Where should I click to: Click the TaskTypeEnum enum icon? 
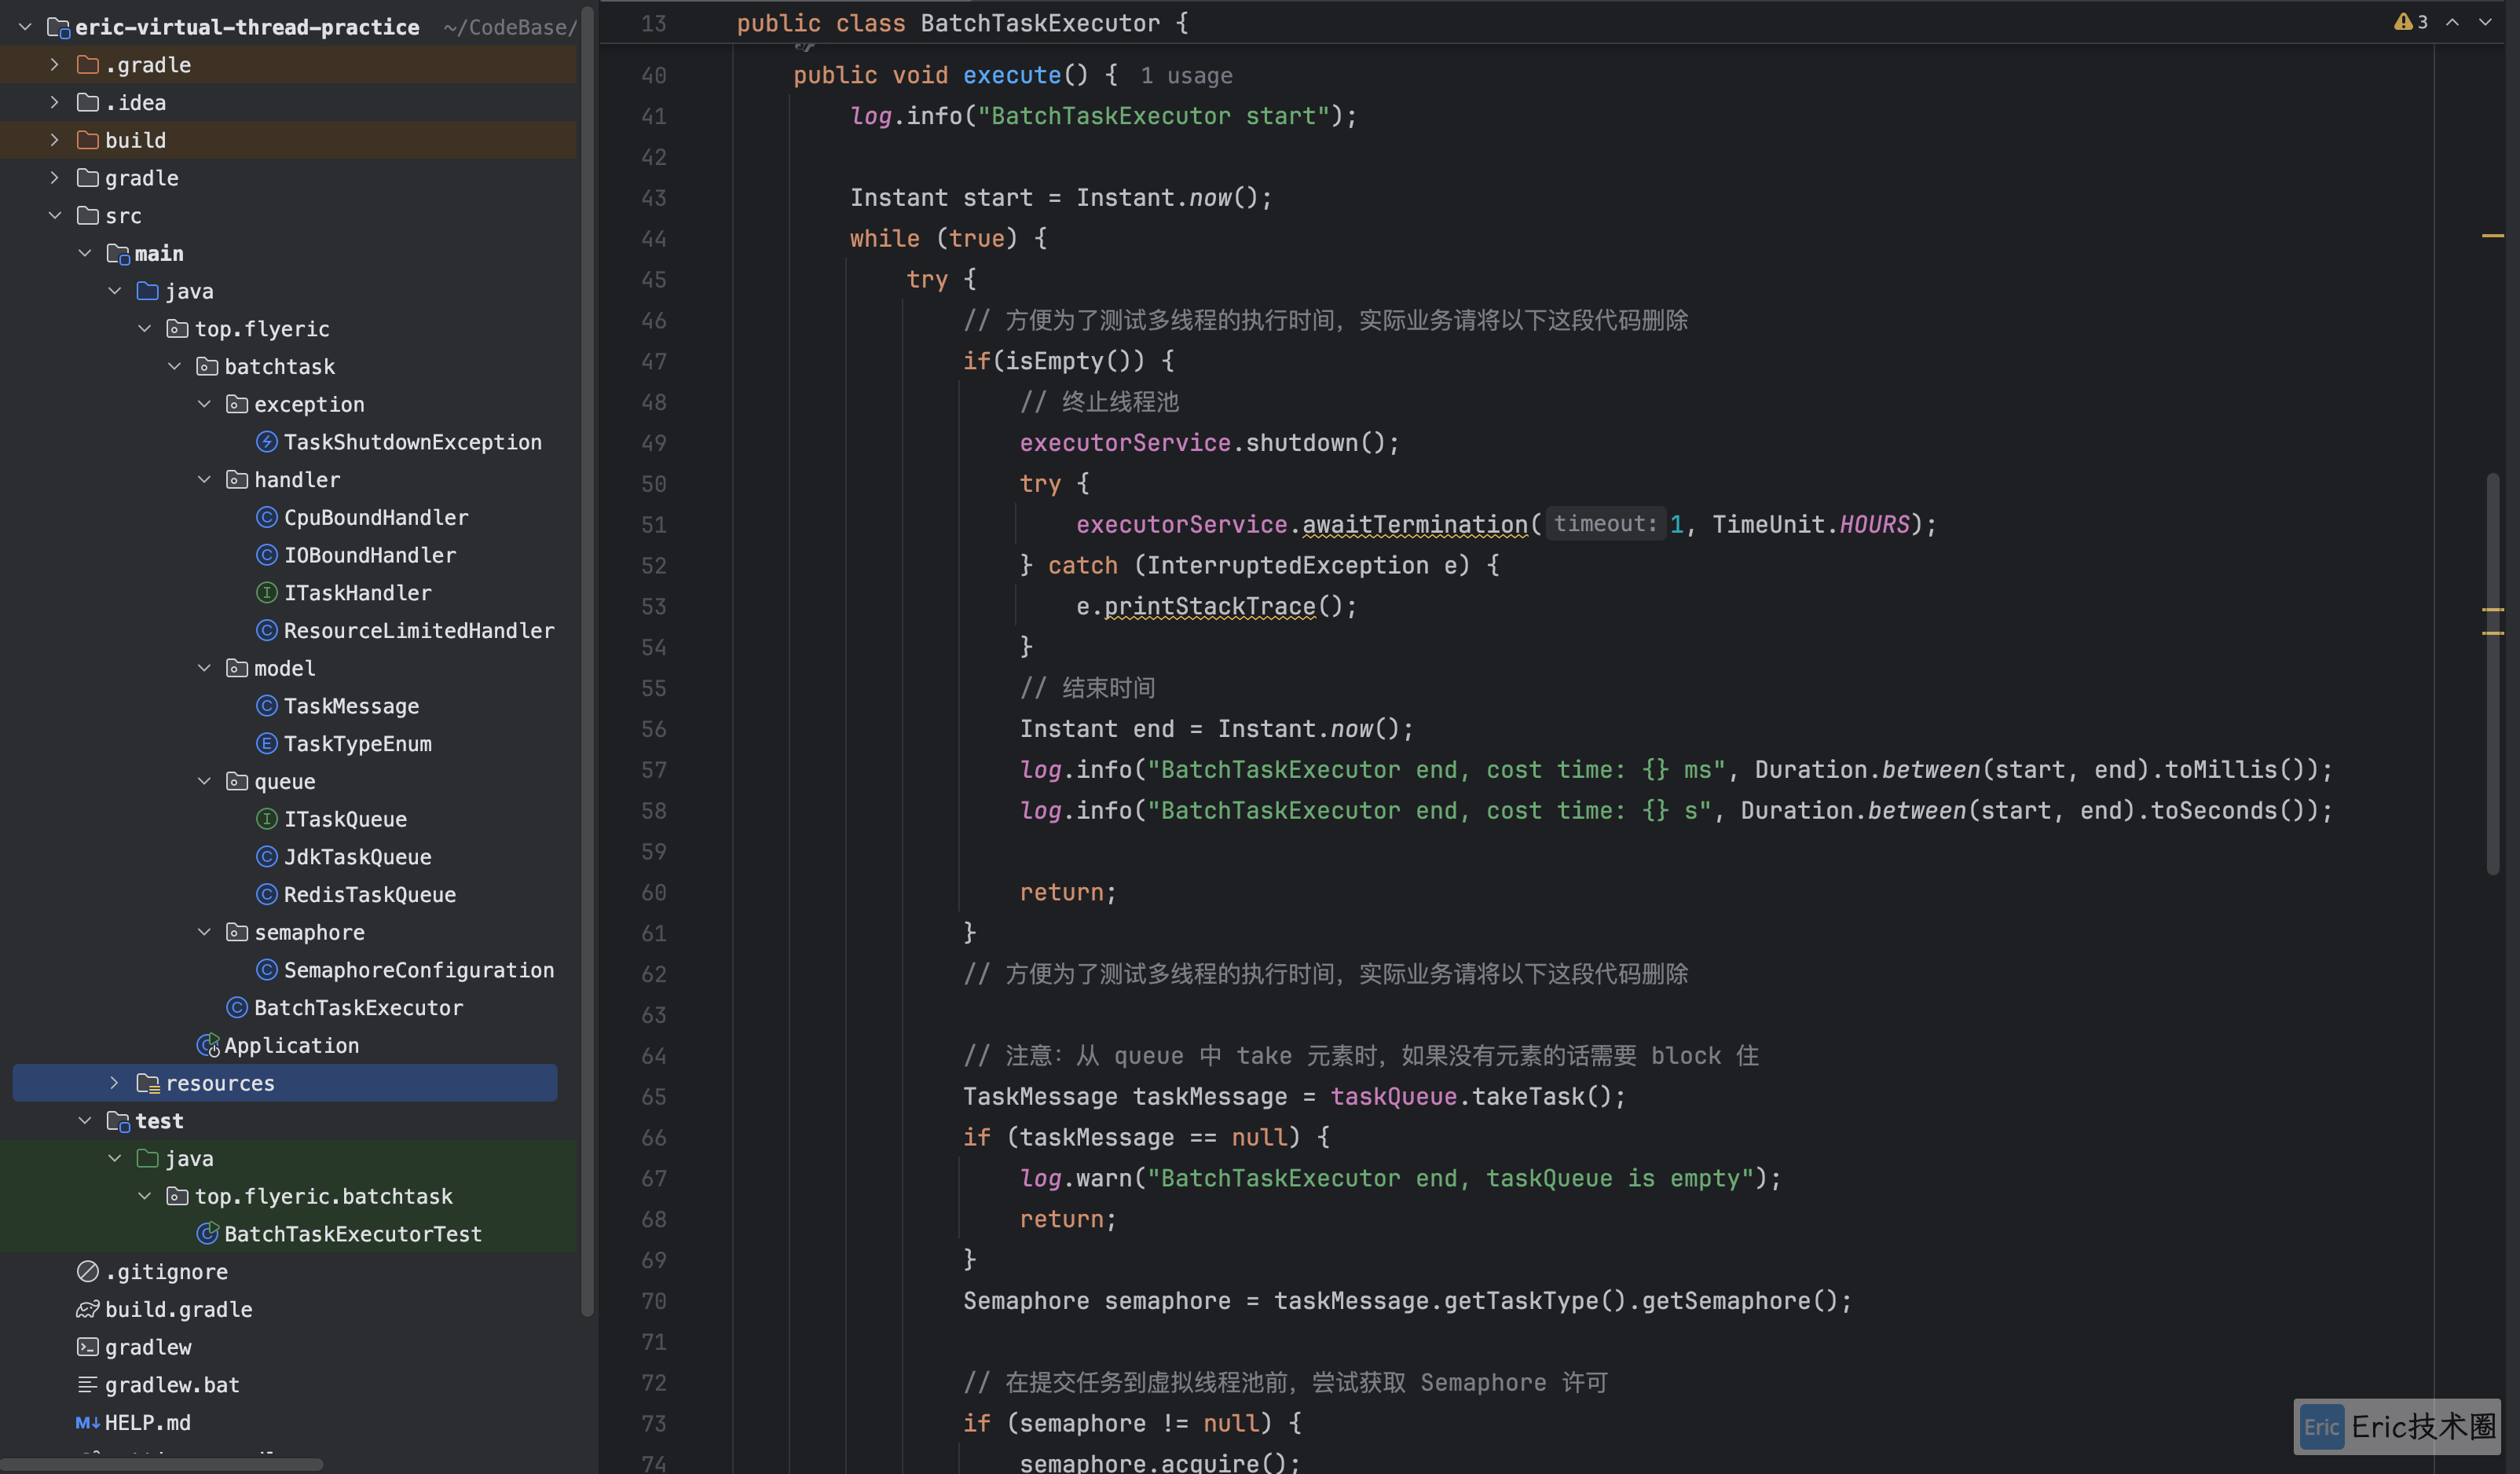pyautogui.click(x=266, y=744)
